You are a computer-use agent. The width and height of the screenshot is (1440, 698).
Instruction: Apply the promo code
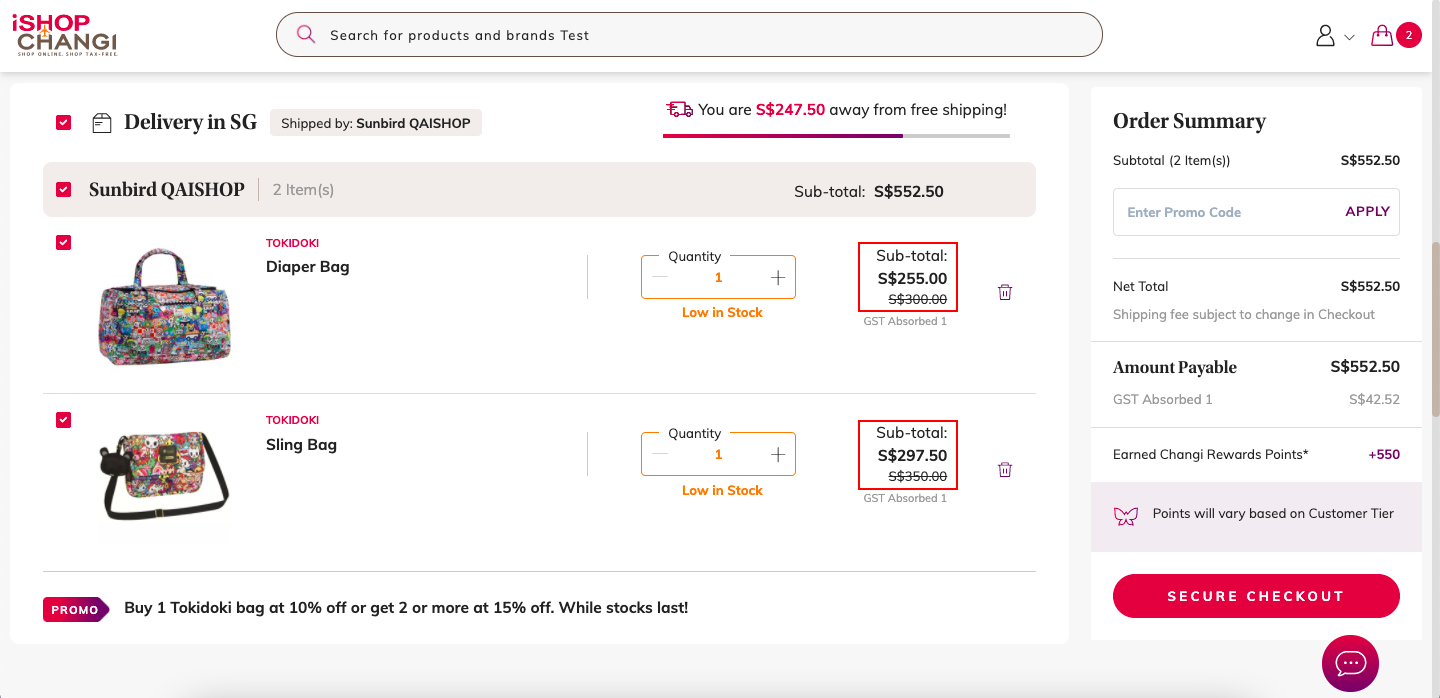1367,211
